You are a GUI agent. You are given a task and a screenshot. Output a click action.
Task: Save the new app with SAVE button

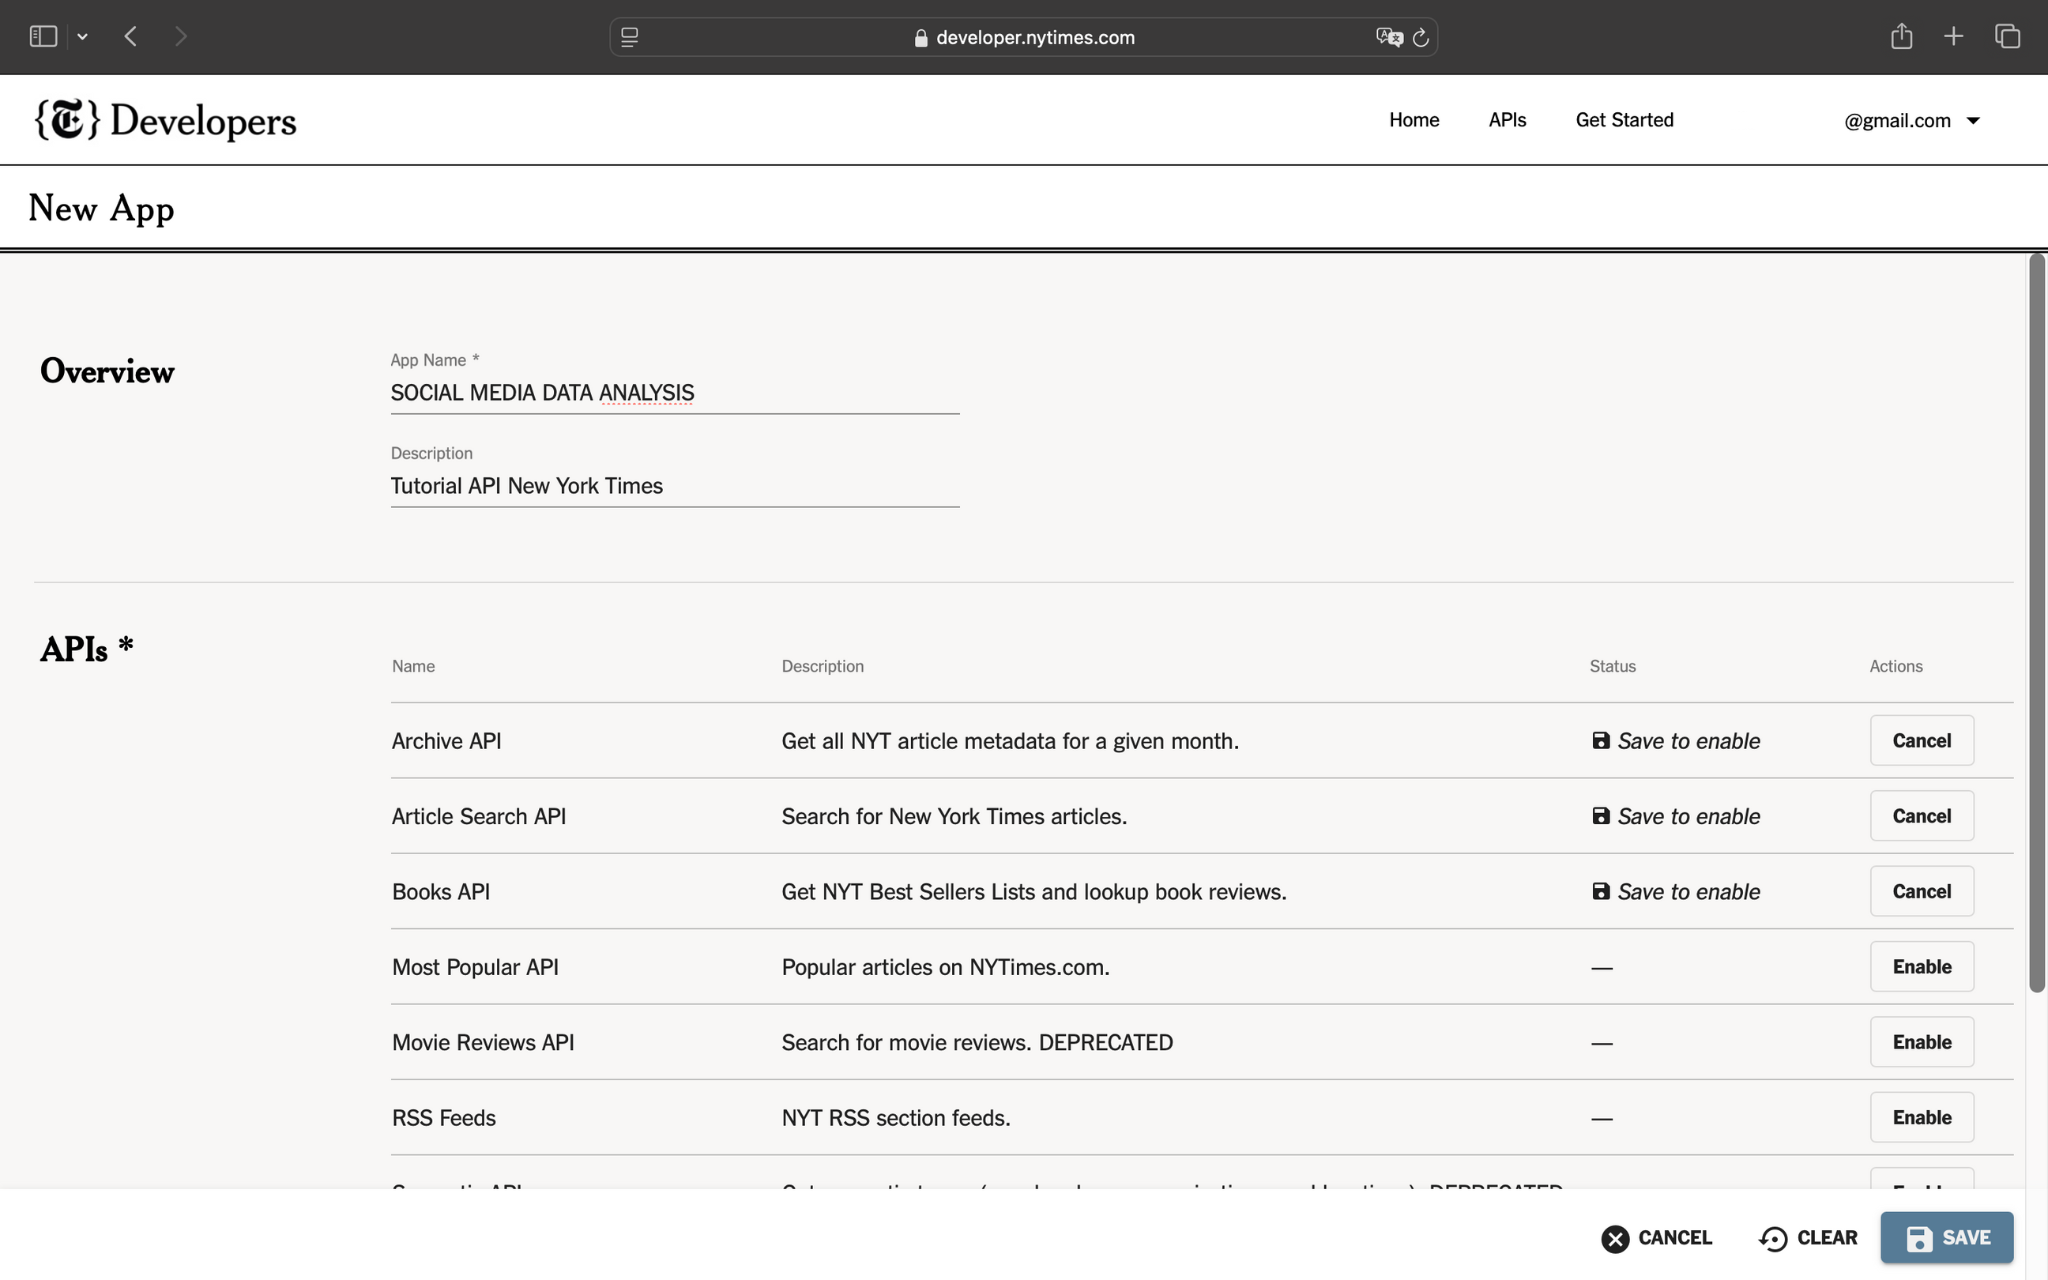[x=1946, y=1238]
